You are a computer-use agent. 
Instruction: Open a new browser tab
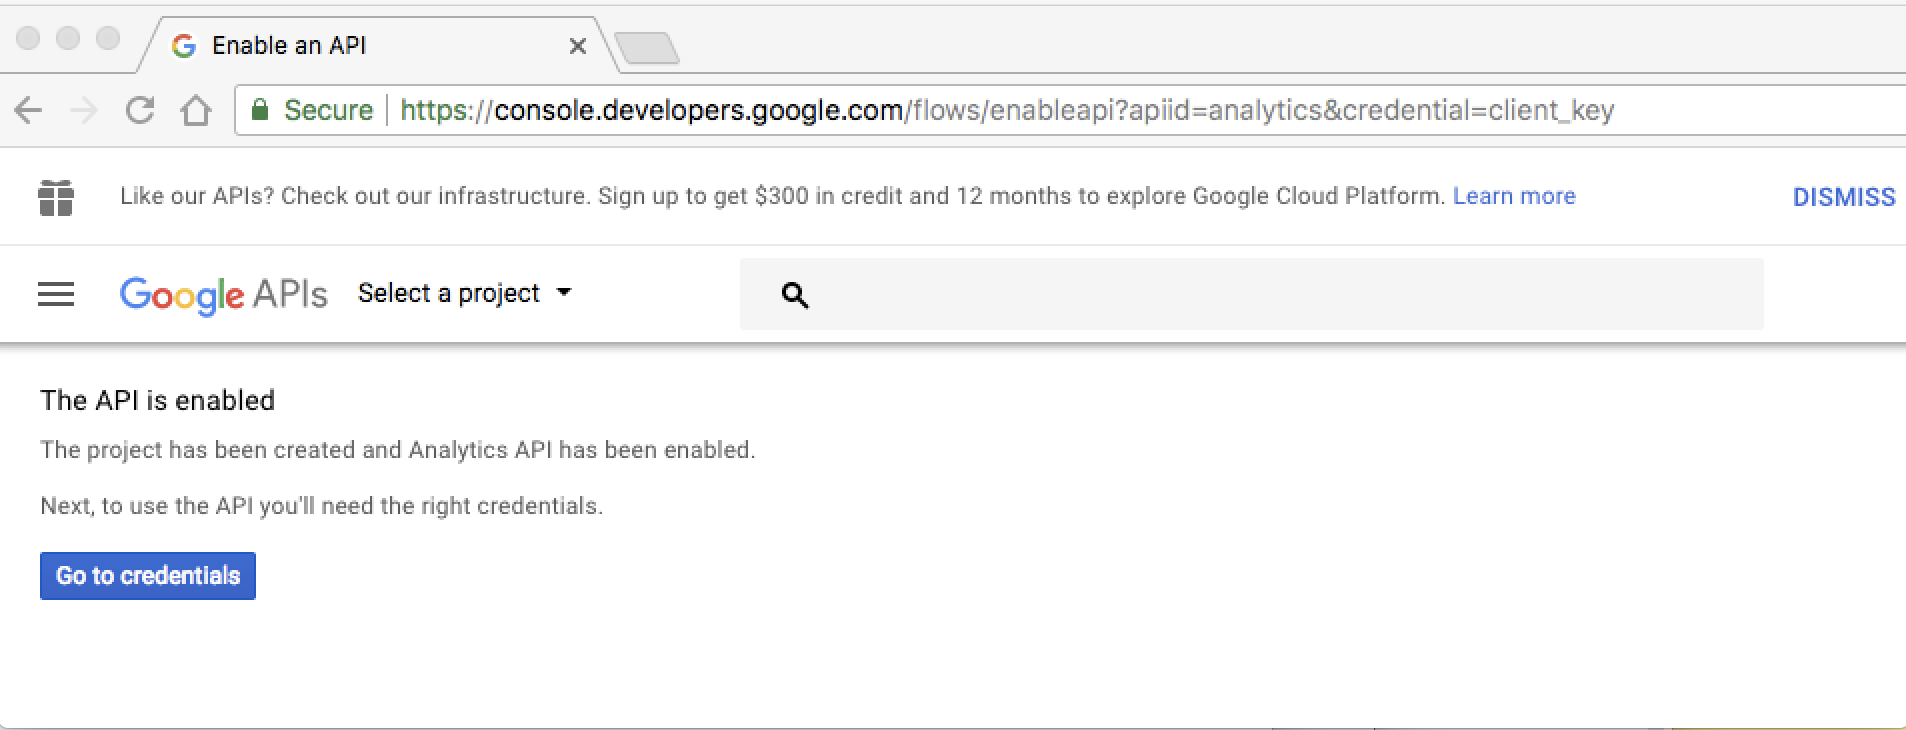click(647, 48)
